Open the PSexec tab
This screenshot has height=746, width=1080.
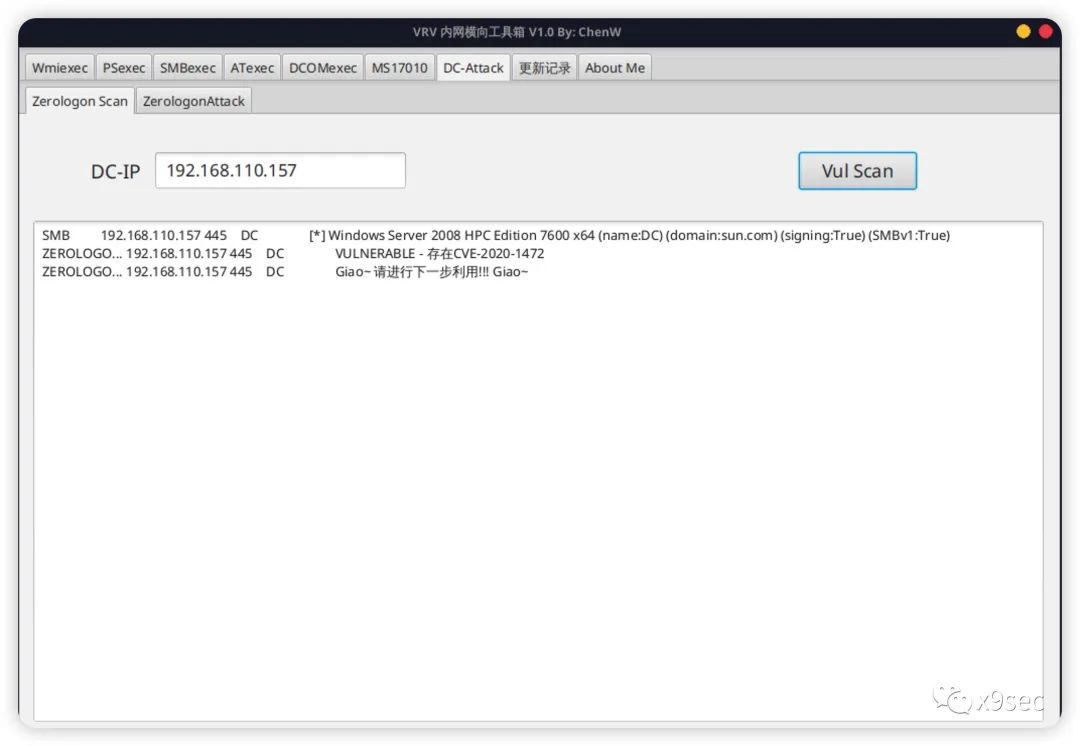[123, 67]
